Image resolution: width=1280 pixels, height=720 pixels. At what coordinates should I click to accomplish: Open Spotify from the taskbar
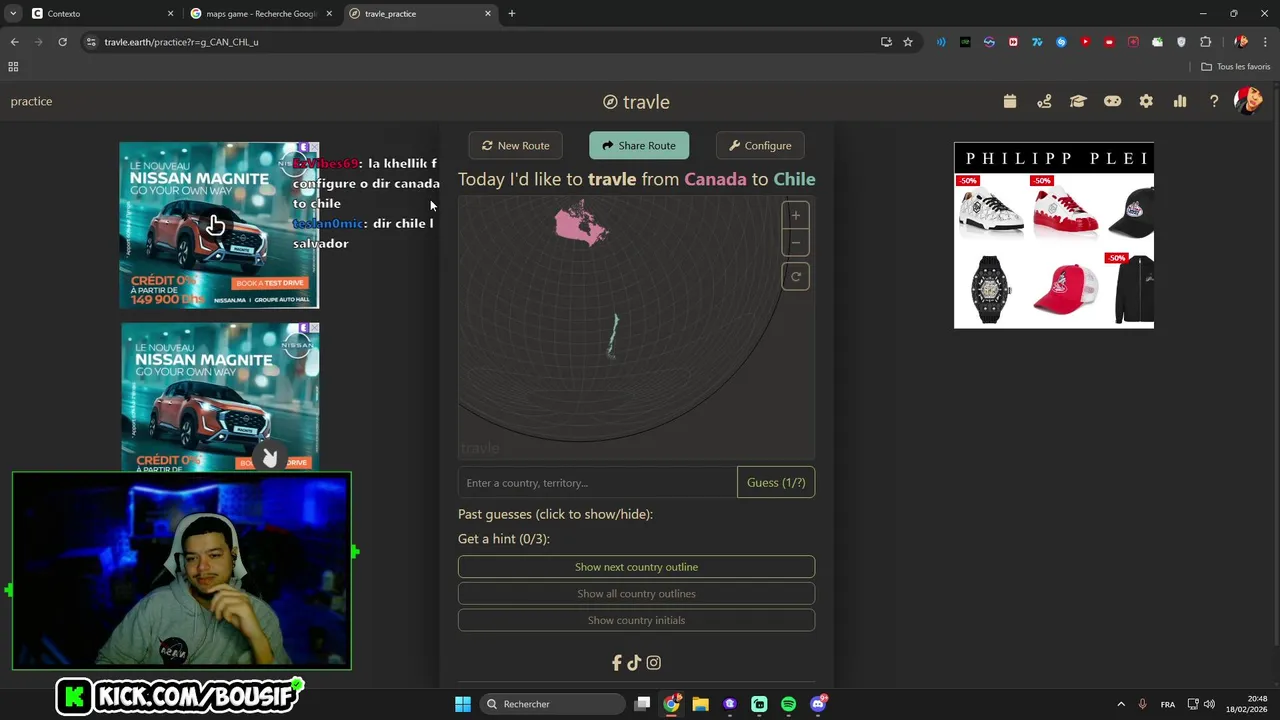click(788, 704)
